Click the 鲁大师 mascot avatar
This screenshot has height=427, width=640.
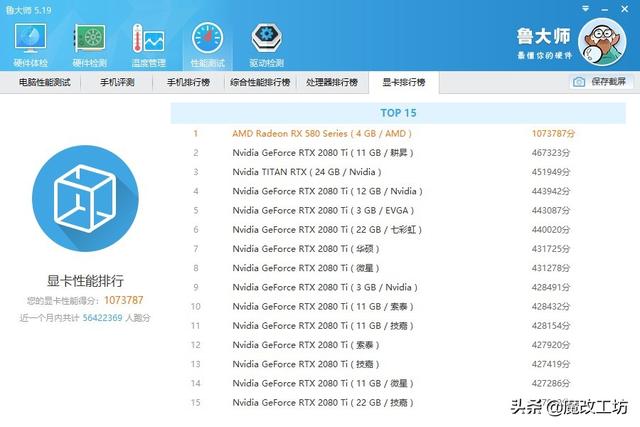click(602, 42)
